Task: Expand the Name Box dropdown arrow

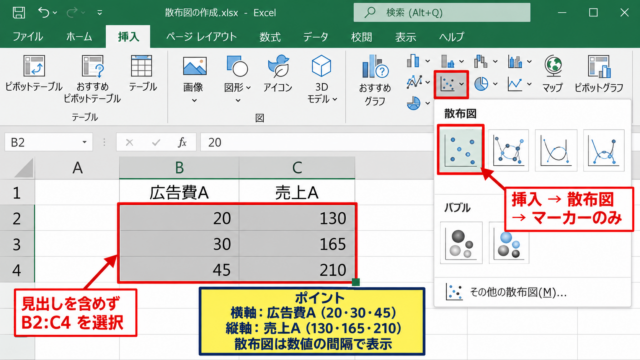Action: 84,142
